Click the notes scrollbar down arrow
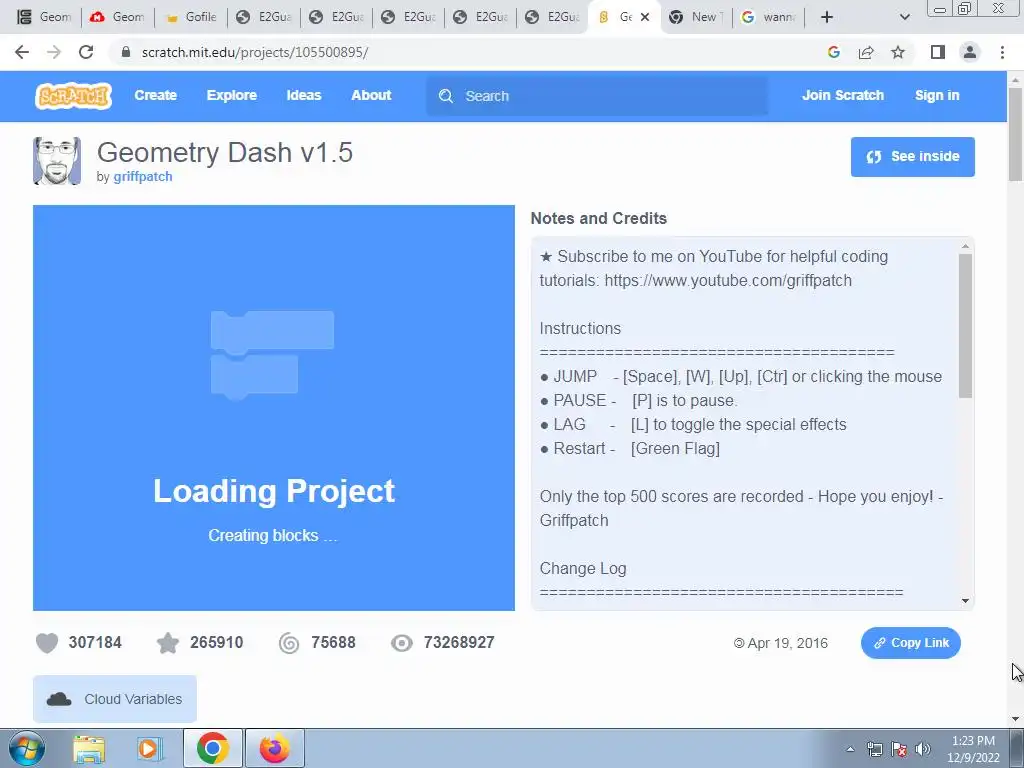The width and height of the screenshot is (1024, 768). (965, 601)
